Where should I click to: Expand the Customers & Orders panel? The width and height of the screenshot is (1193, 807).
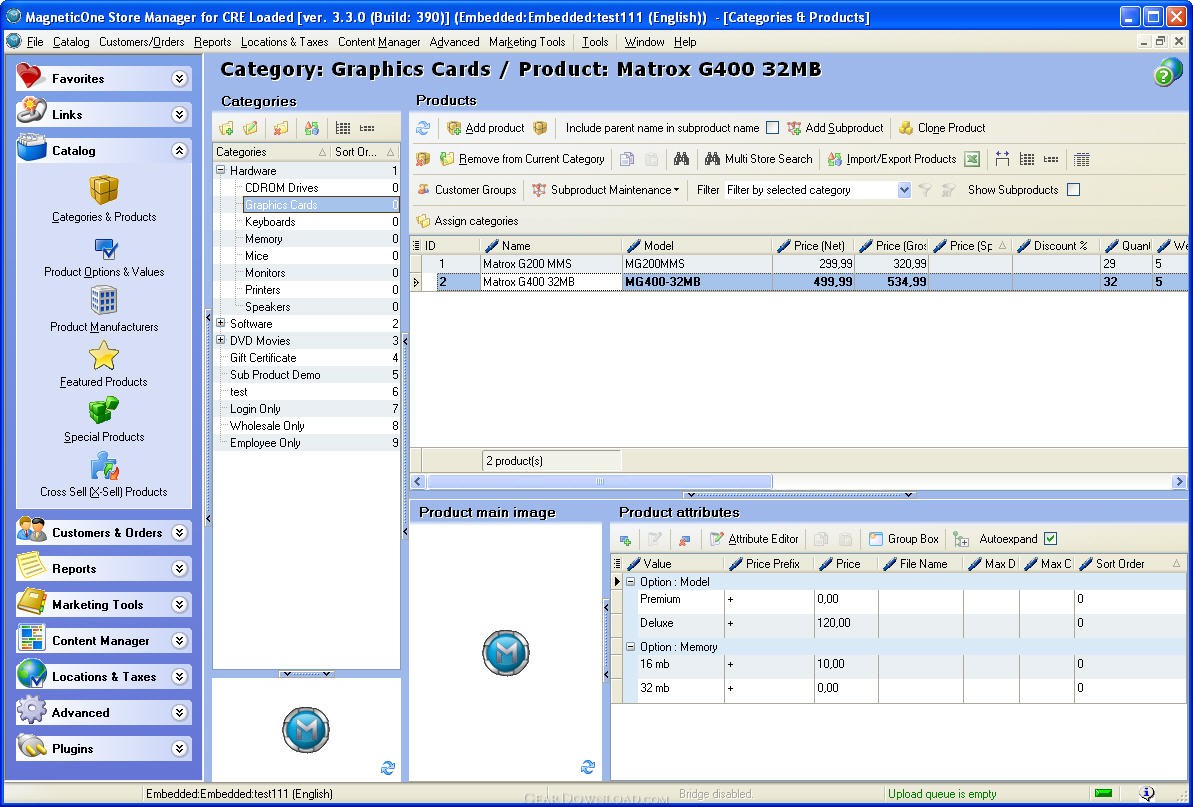click(180, 532)
